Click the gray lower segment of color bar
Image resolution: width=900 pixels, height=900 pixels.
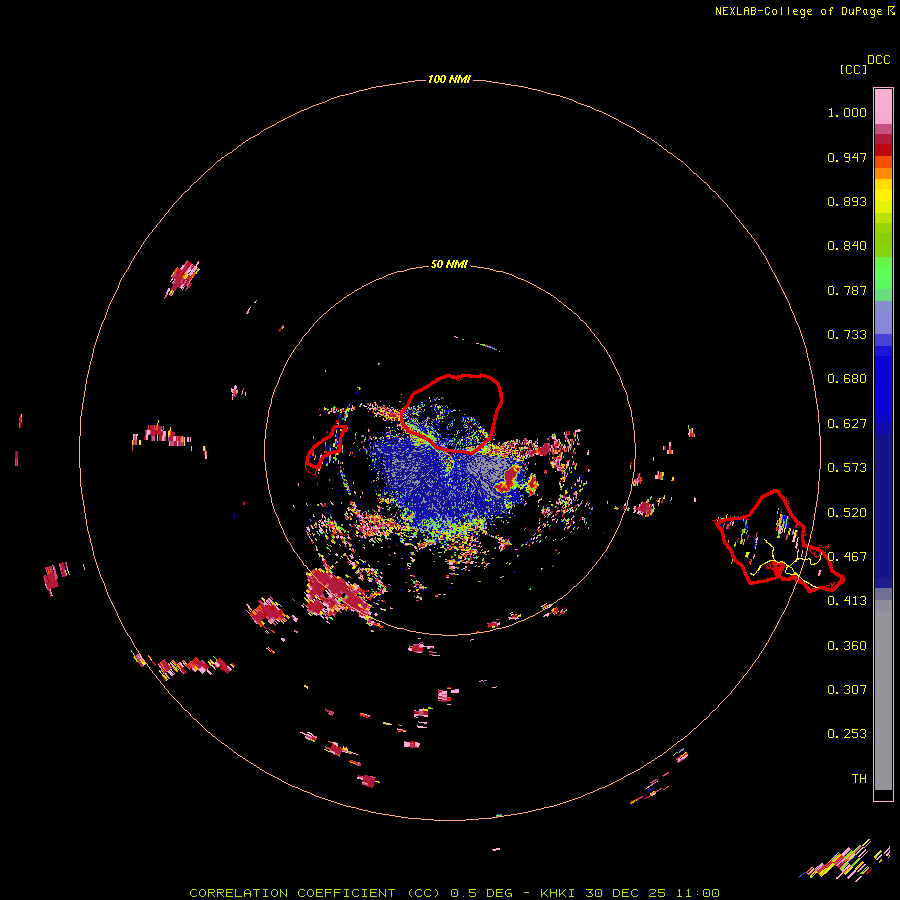click(x=883, y=695)
